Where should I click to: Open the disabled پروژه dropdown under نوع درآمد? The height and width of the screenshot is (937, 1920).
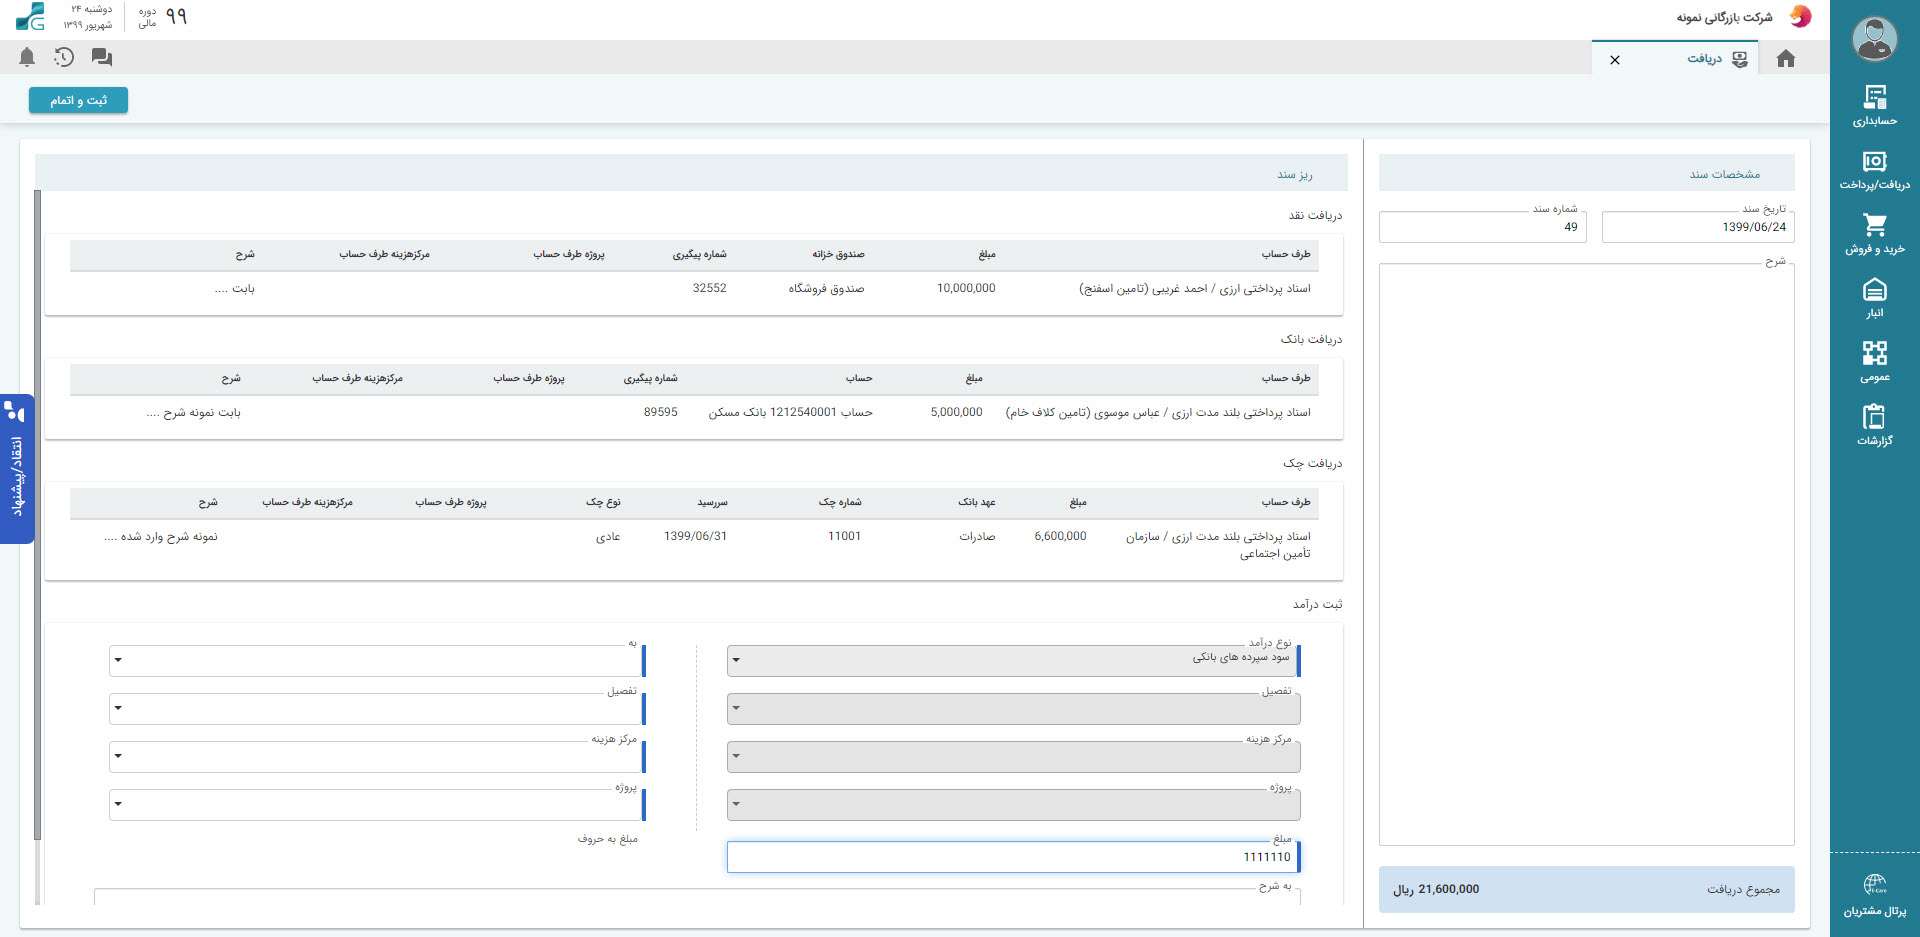(x=1013, y=804)
